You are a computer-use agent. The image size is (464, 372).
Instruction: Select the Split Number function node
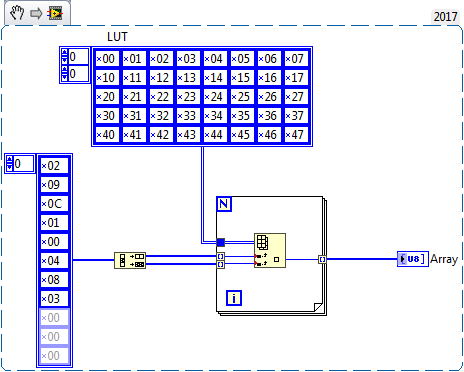point(130,260)
